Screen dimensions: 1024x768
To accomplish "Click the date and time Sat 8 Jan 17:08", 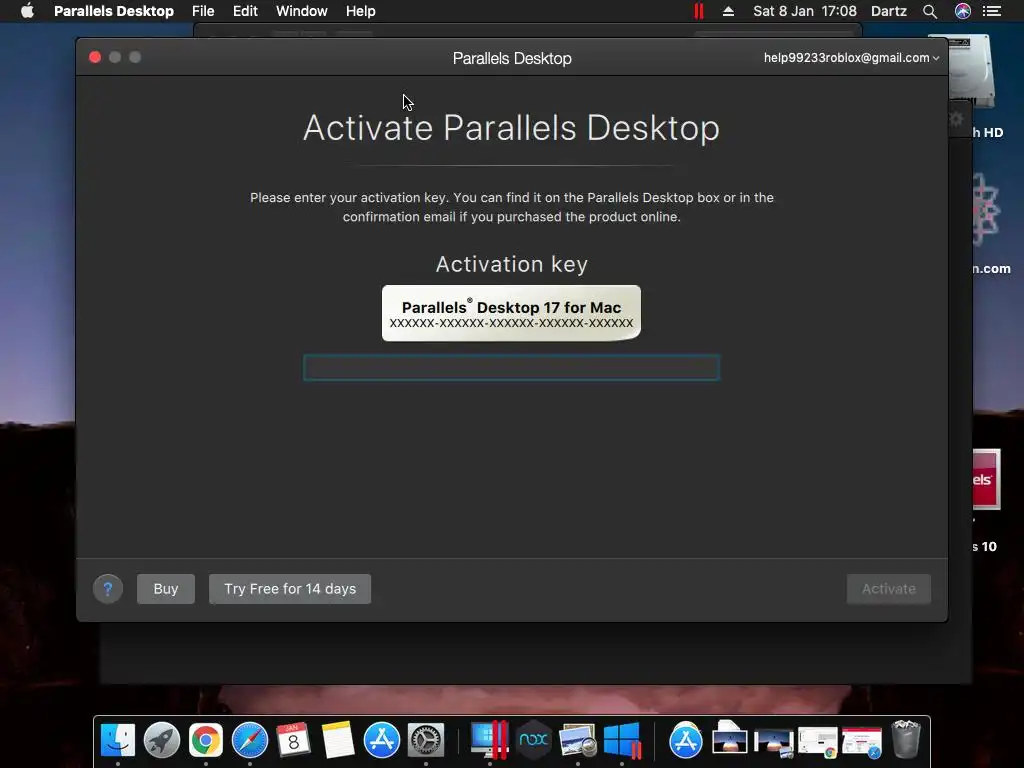I will coord(805,11).
